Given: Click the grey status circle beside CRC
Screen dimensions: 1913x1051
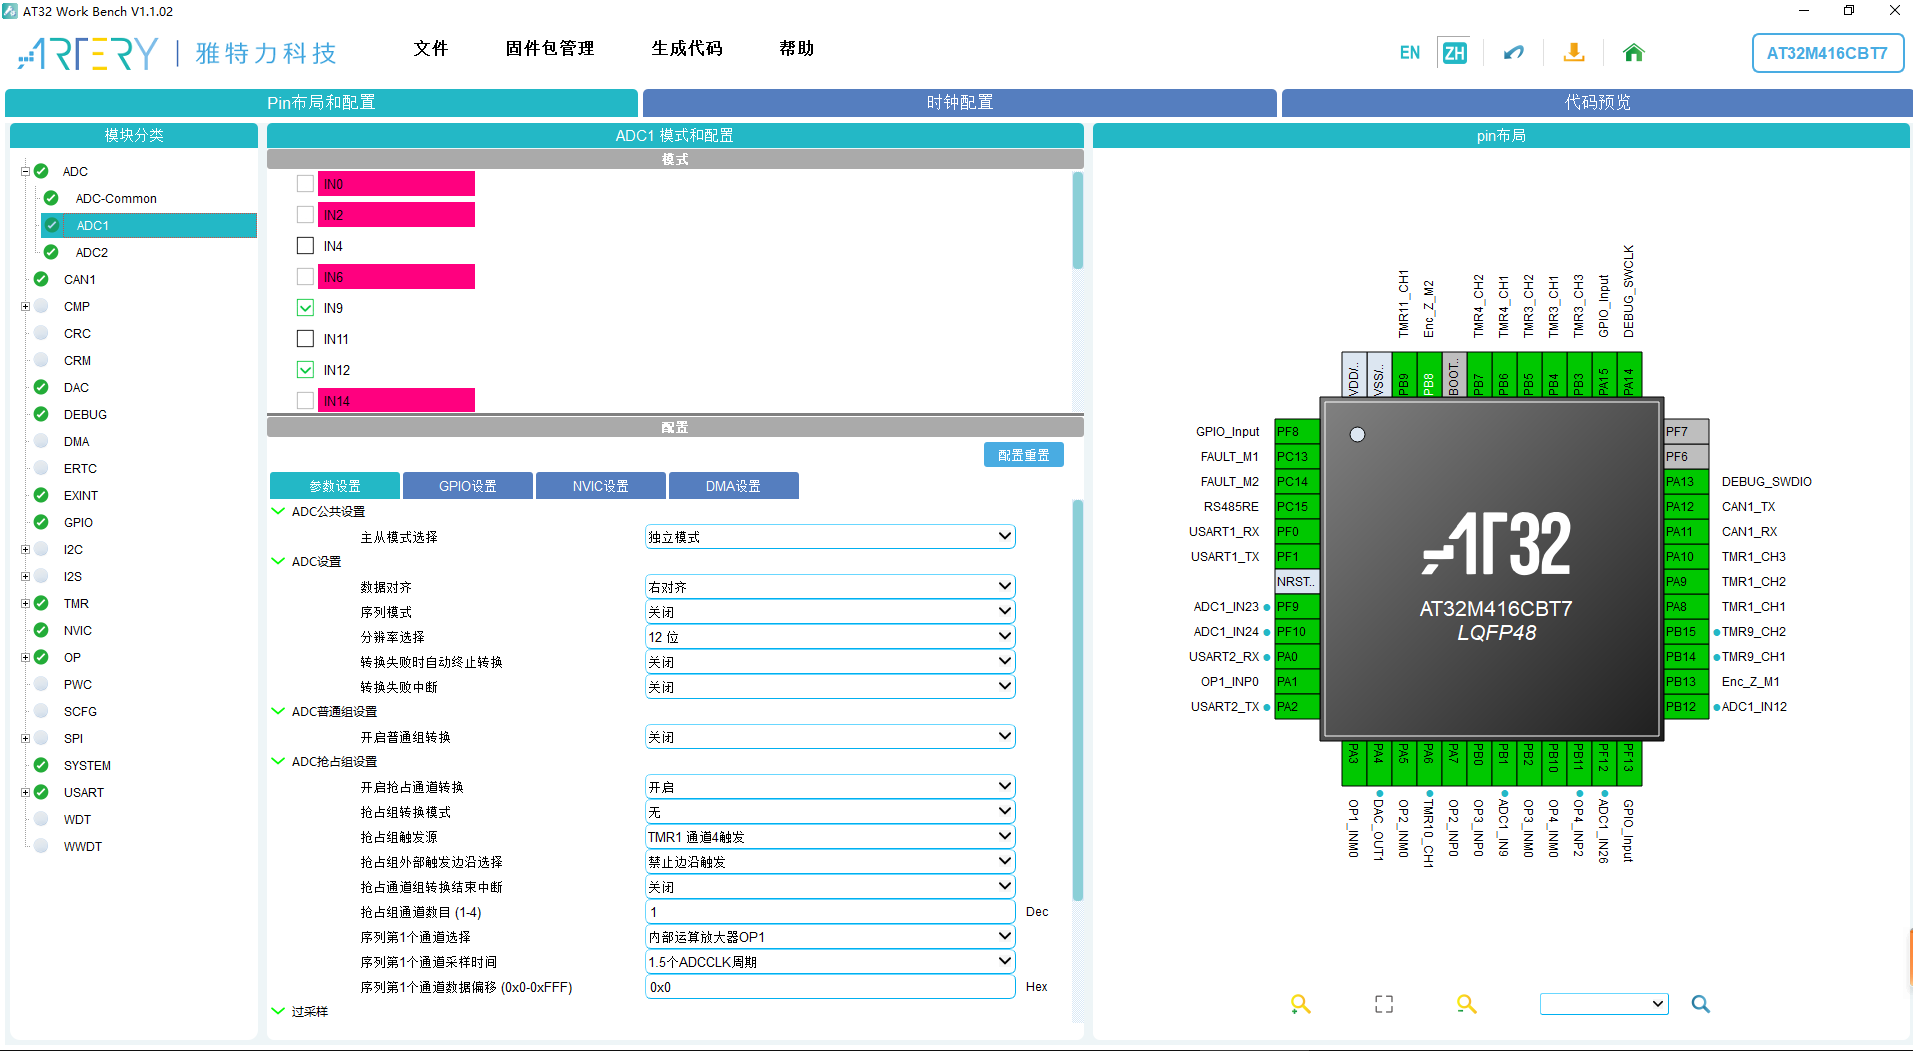Looking at the screenshot, I should tap(41, 333).
